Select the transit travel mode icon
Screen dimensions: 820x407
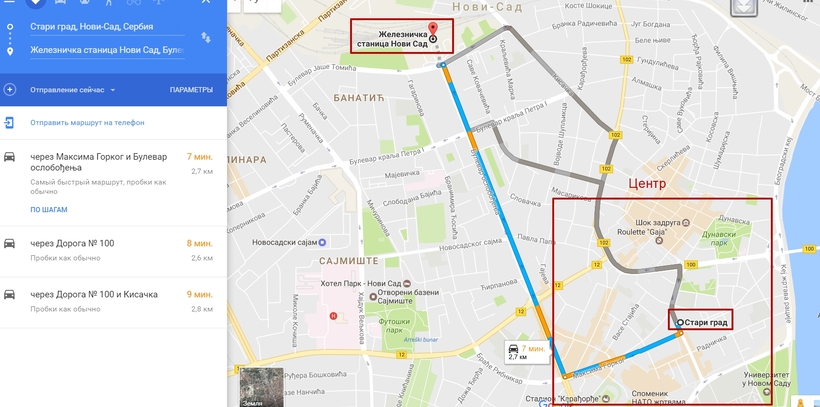point(85,2)
